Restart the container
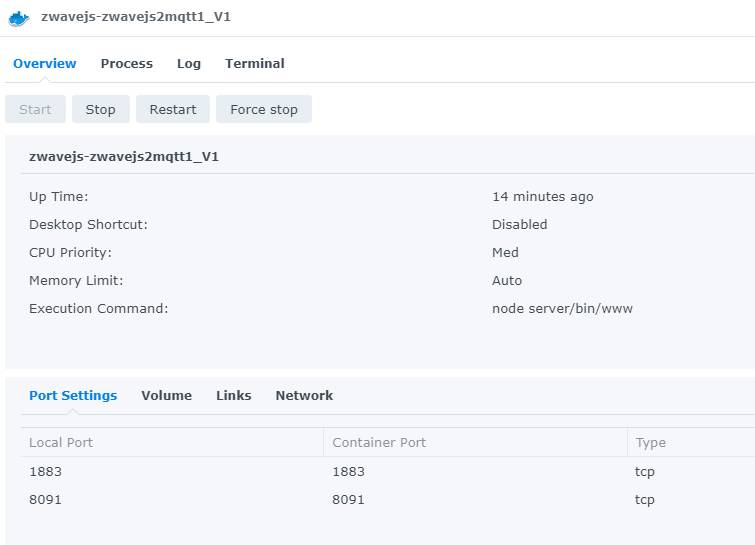The width and height of the screenshot is (755, 545). 173,109
